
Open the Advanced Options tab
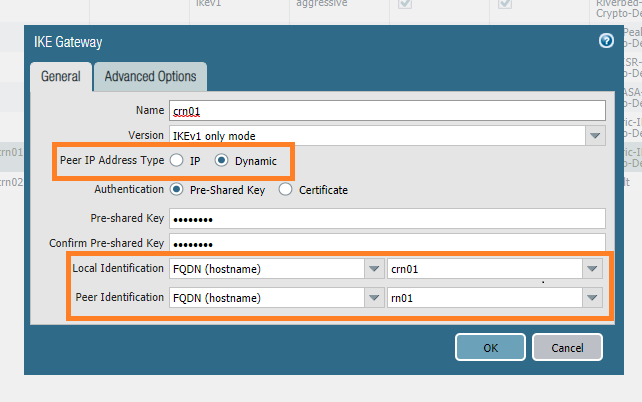point(150,76)
